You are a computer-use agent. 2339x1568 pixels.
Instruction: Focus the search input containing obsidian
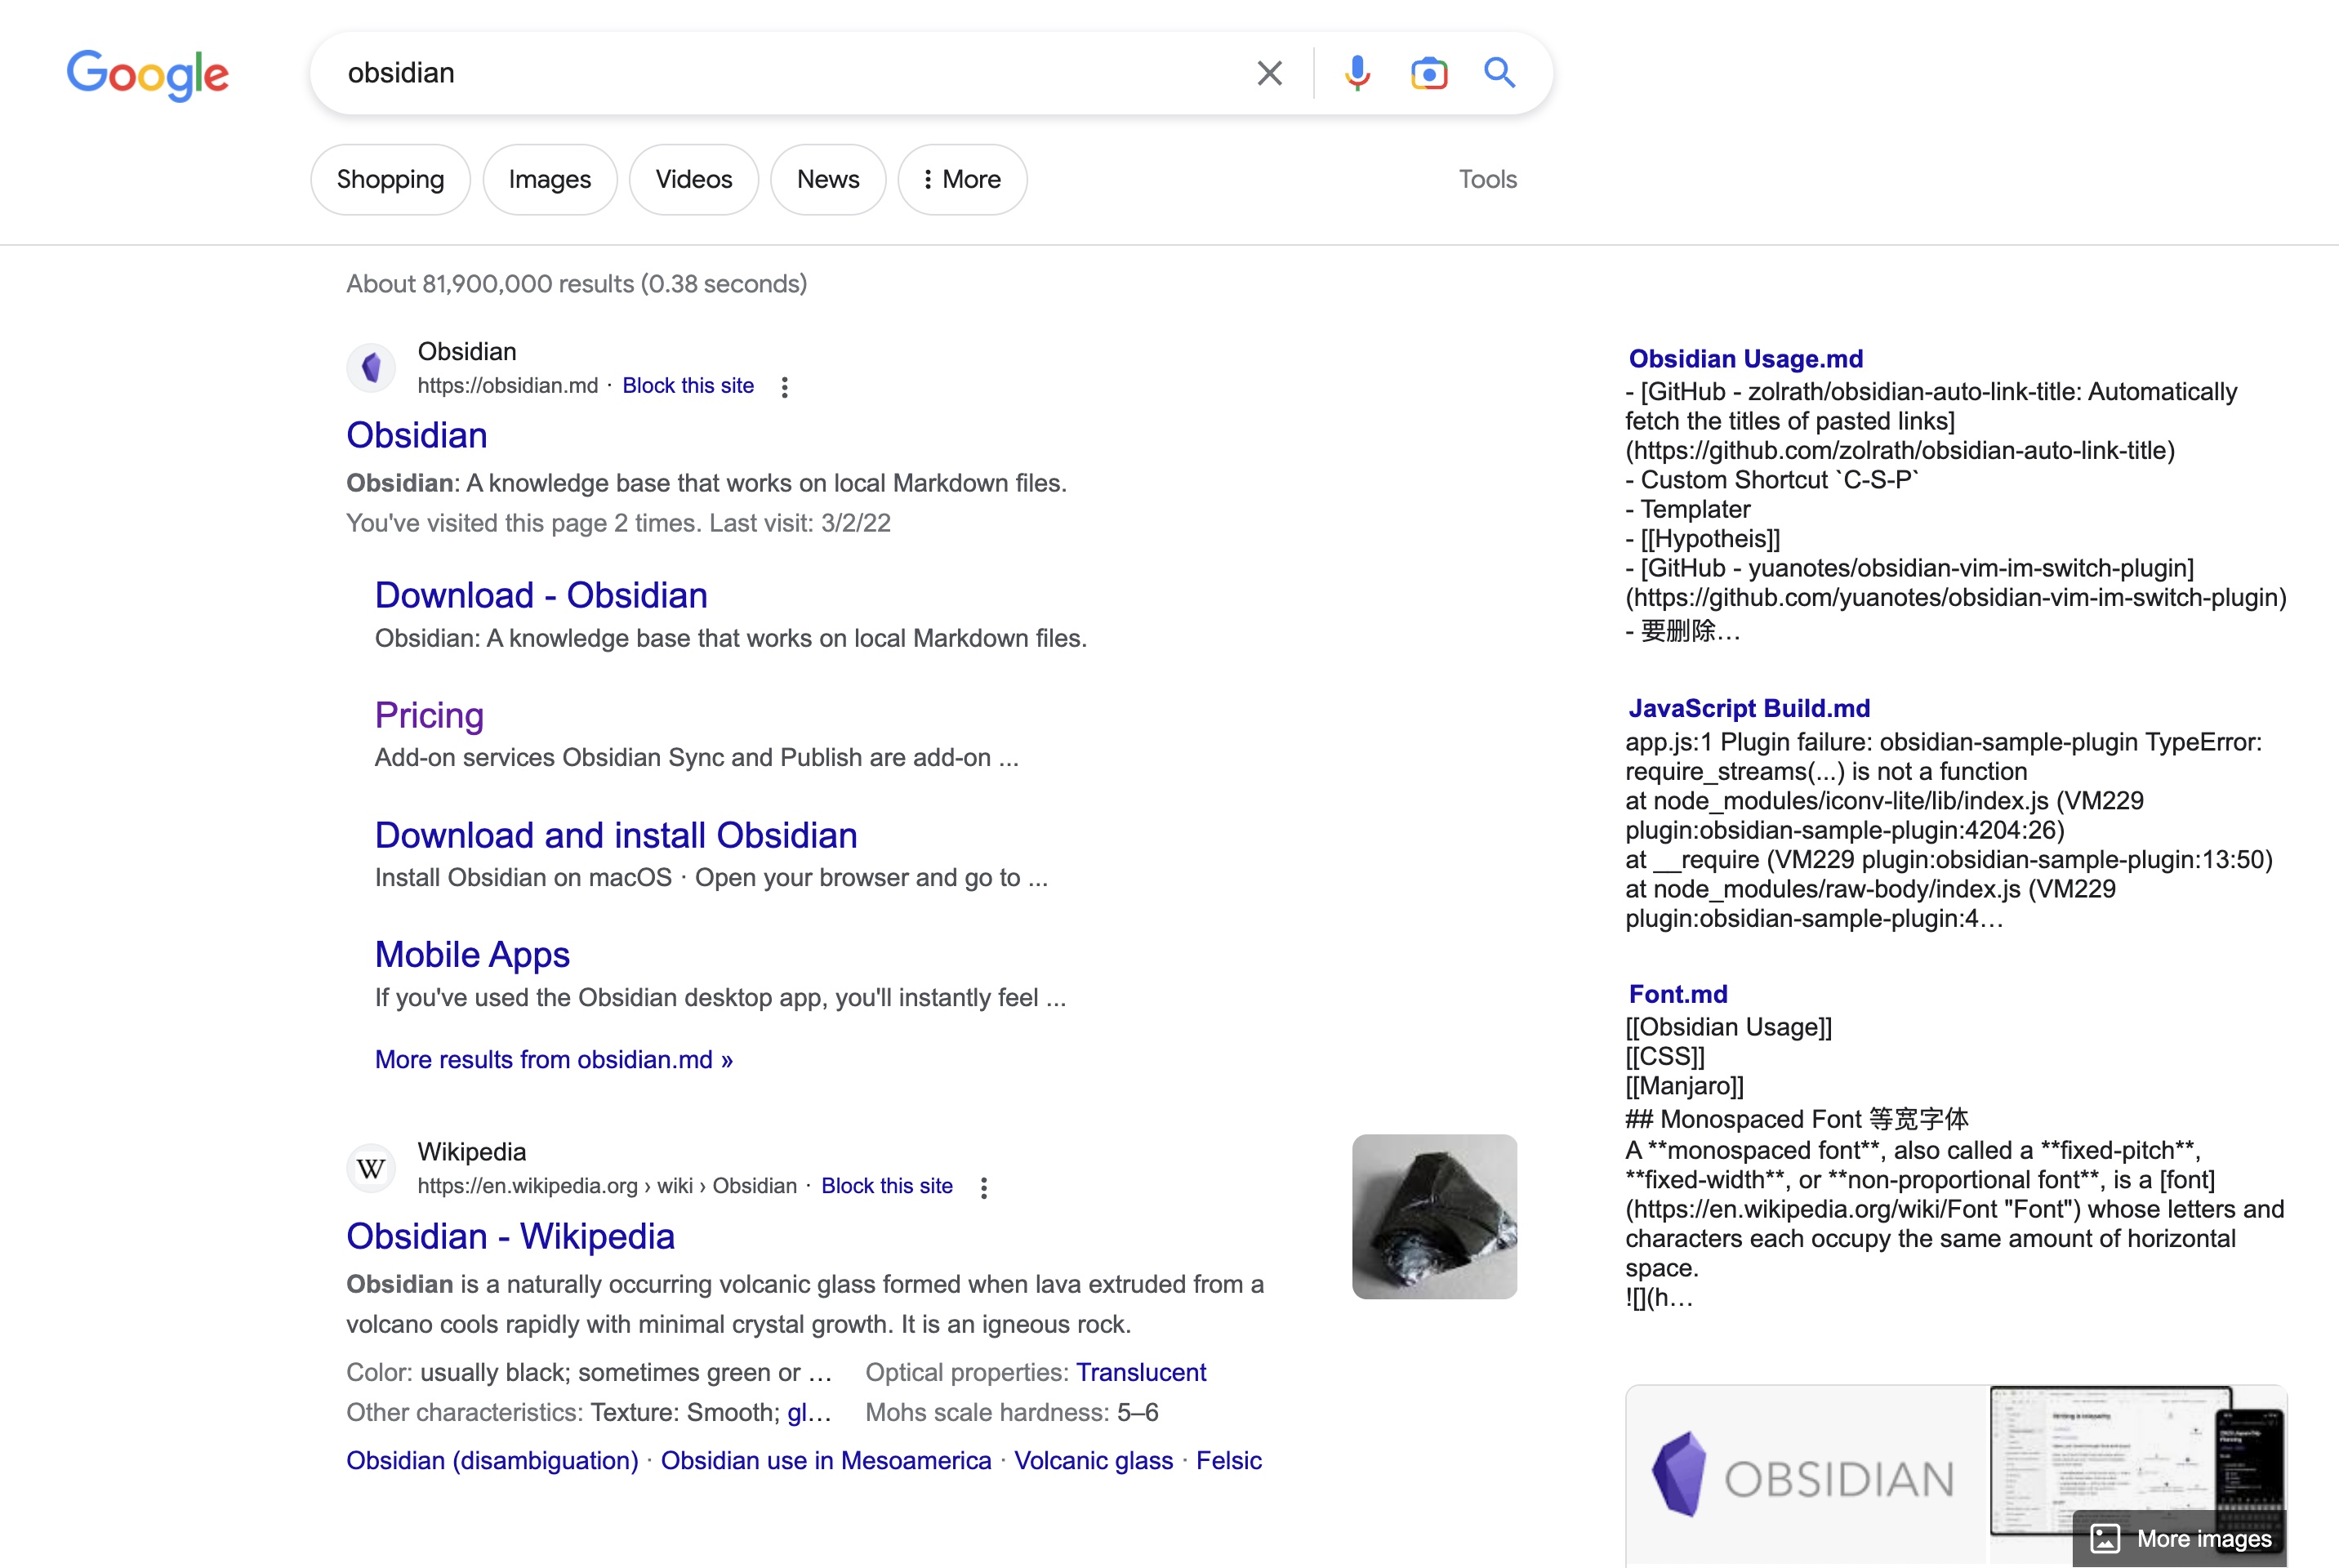780,73
